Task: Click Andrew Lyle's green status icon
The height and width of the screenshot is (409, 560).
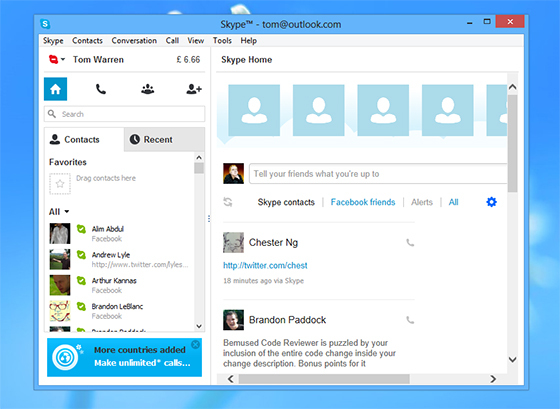Action: (81, 255)
